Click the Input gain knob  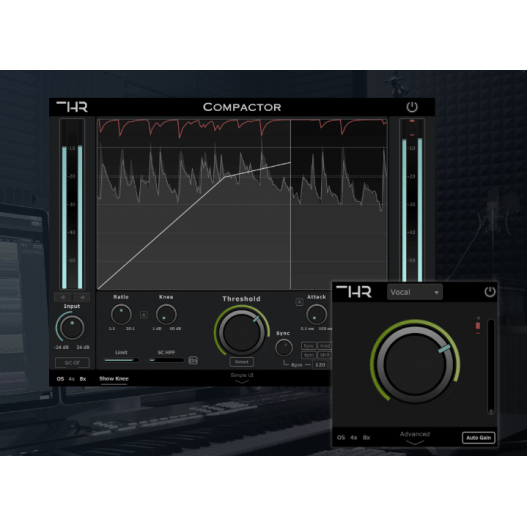click(x=71, y=327)
